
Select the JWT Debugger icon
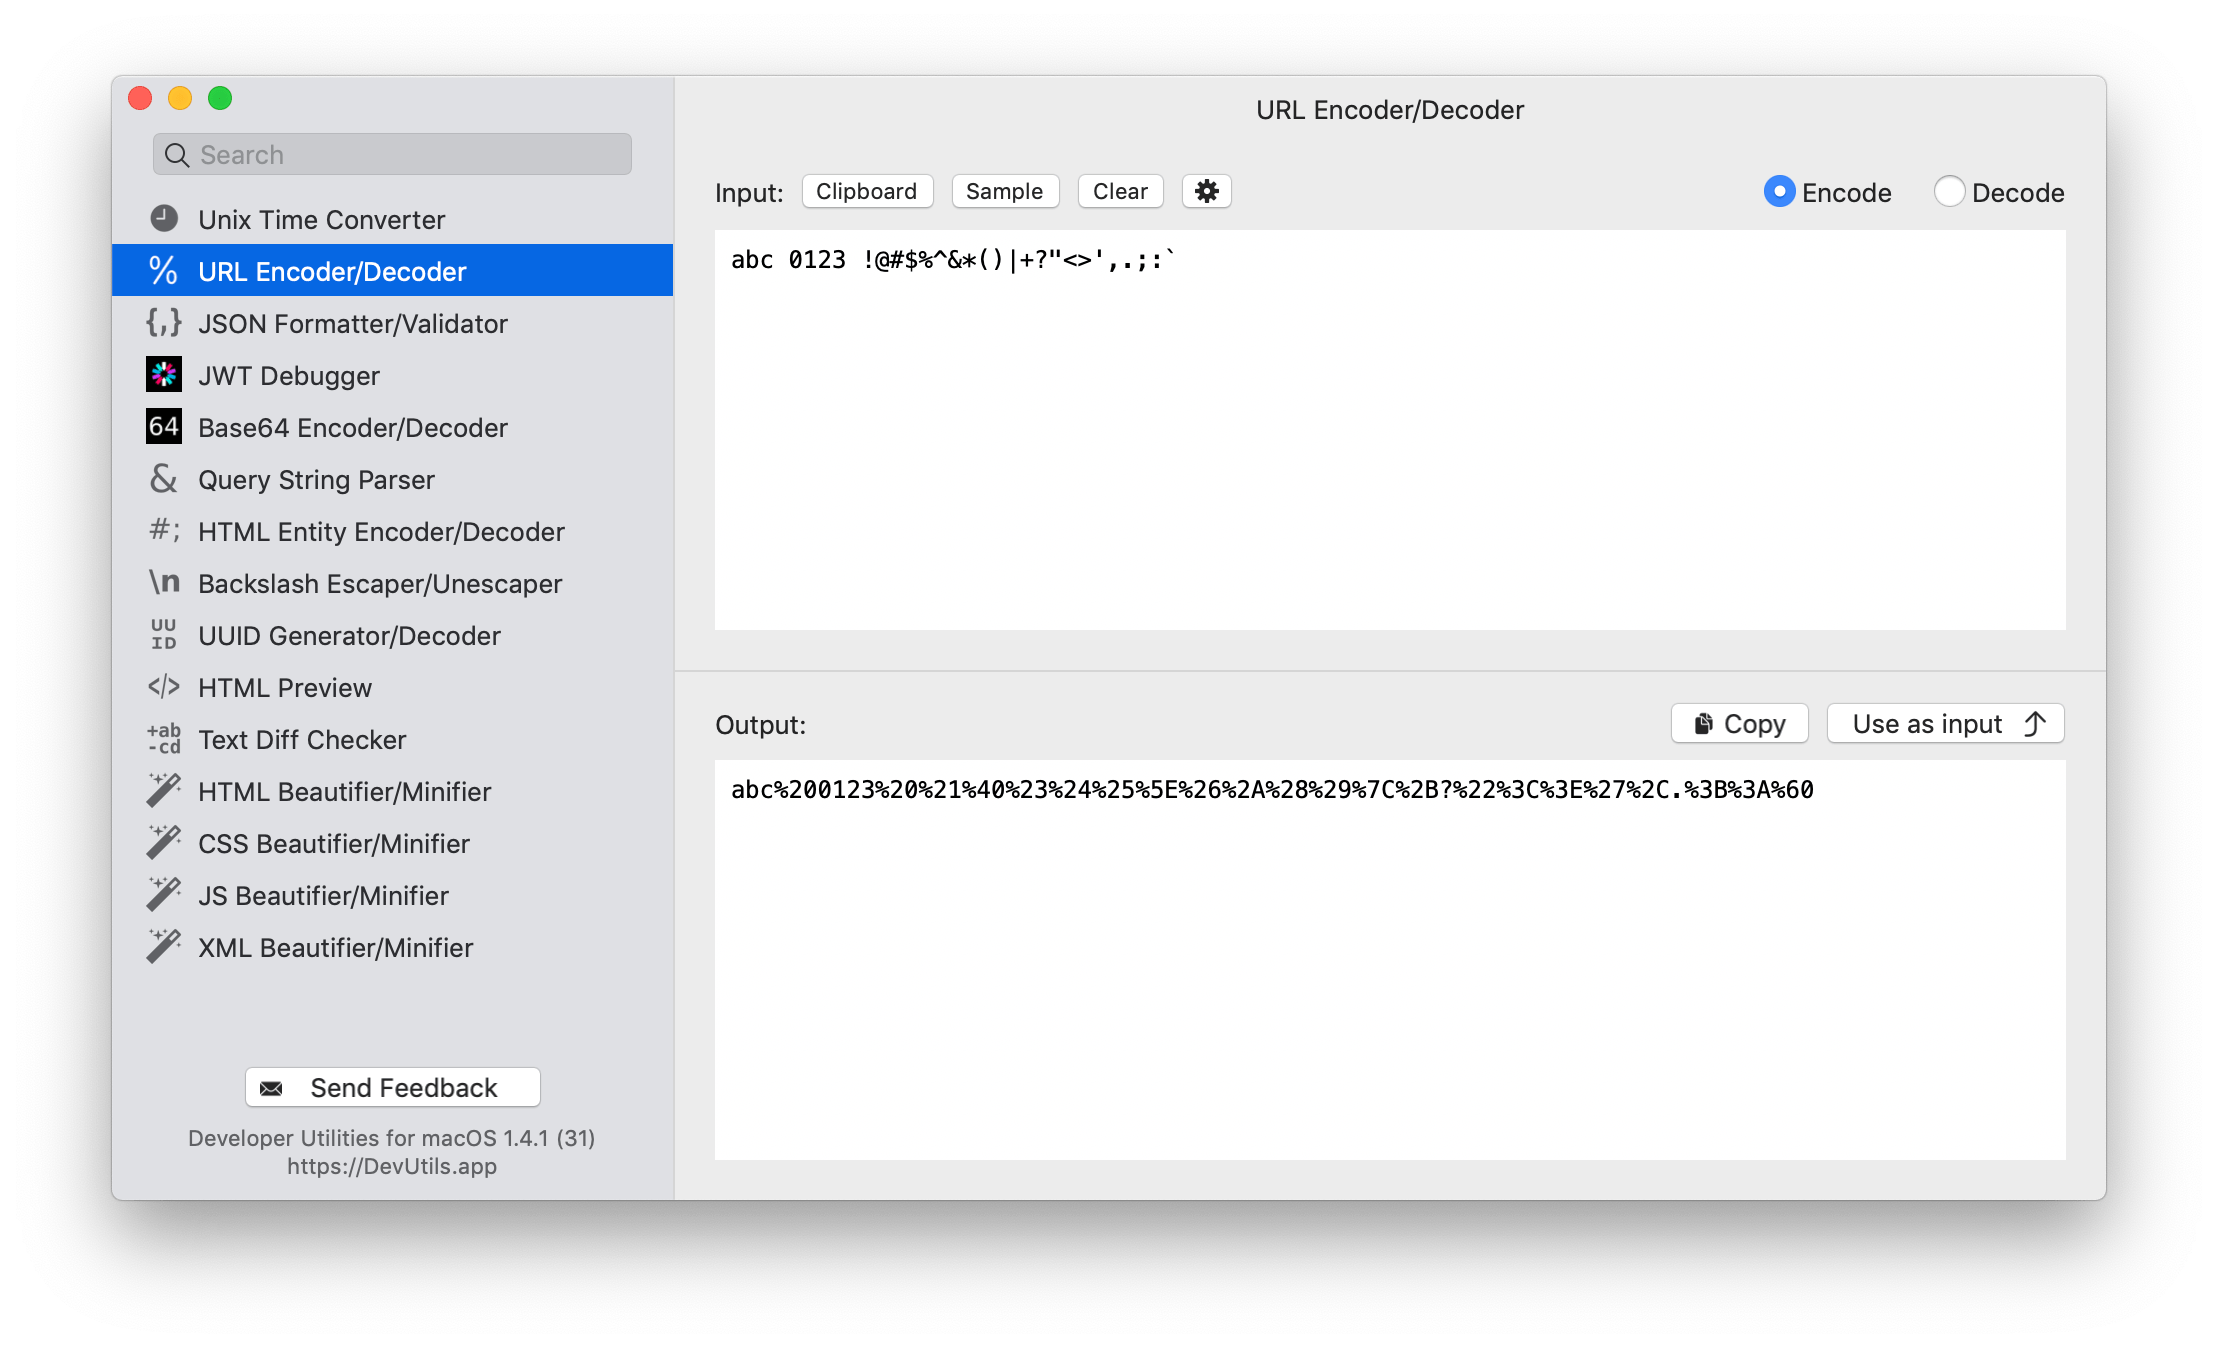coord(164,374)
